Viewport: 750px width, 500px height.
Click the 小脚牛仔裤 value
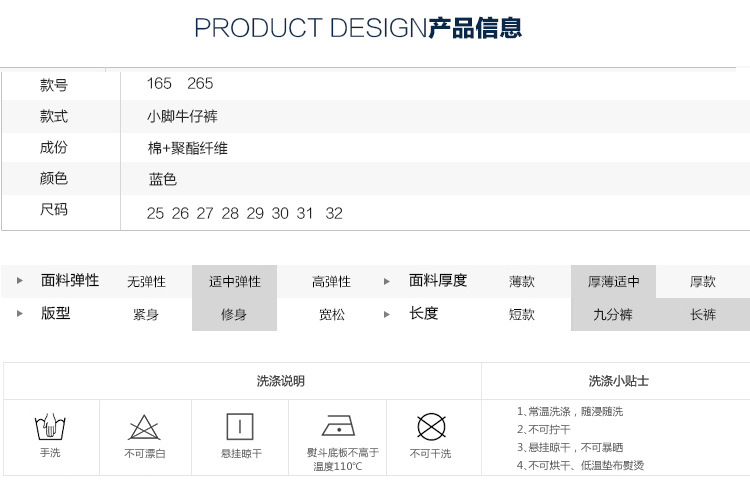[x=182, y=116]
